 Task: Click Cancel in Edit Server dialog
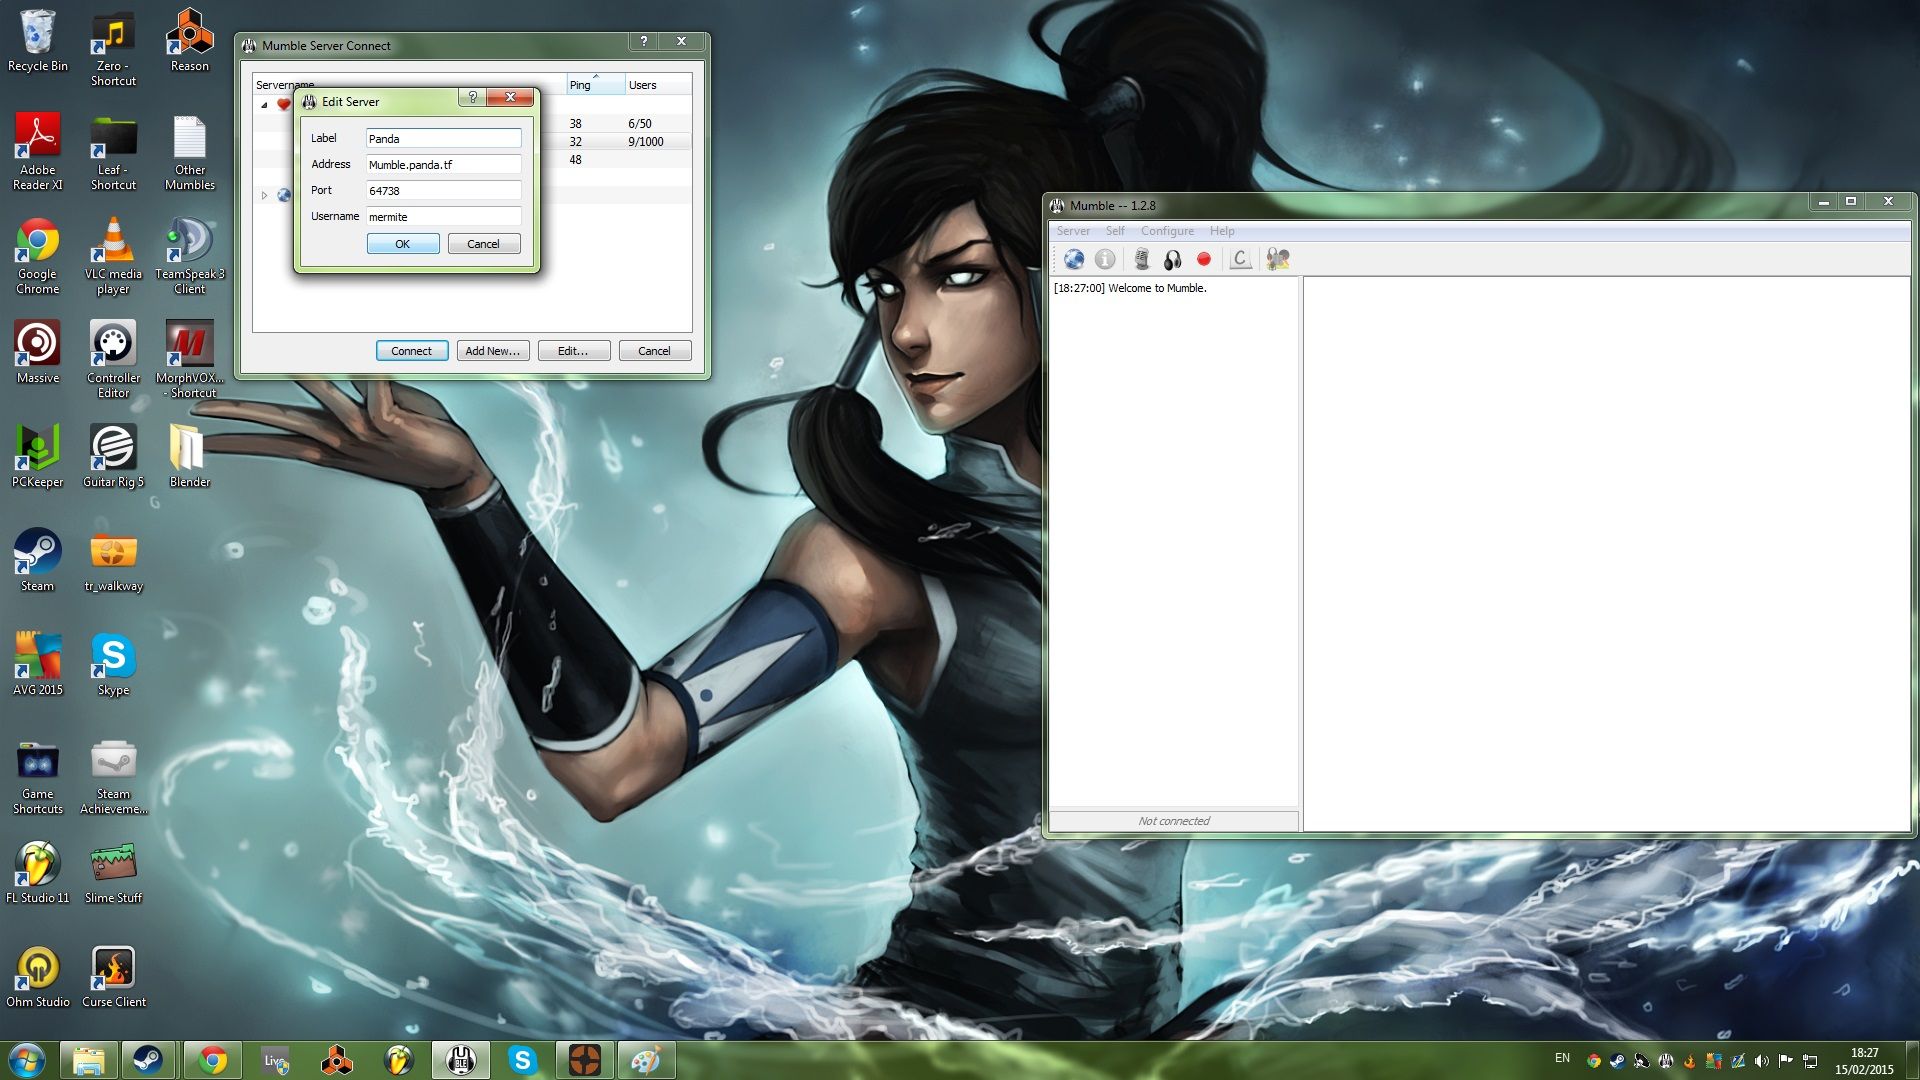click(483, 244)
